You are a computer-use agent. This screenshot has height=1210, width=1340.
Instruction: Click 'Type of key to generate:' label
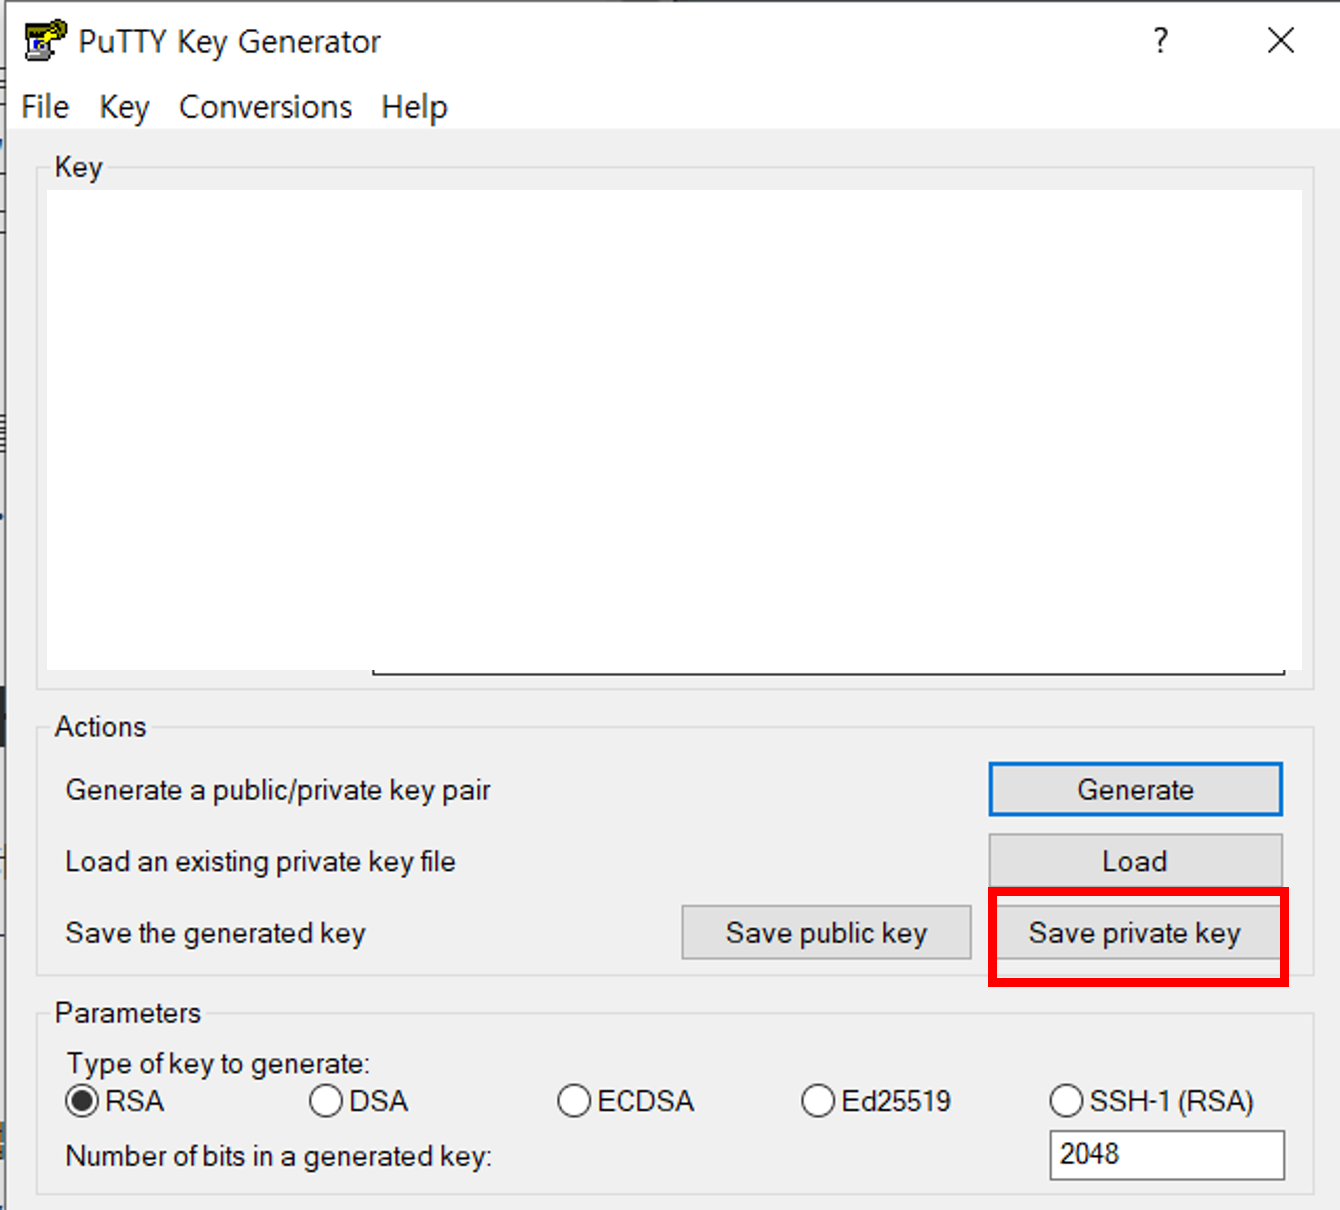point(218,1063)
